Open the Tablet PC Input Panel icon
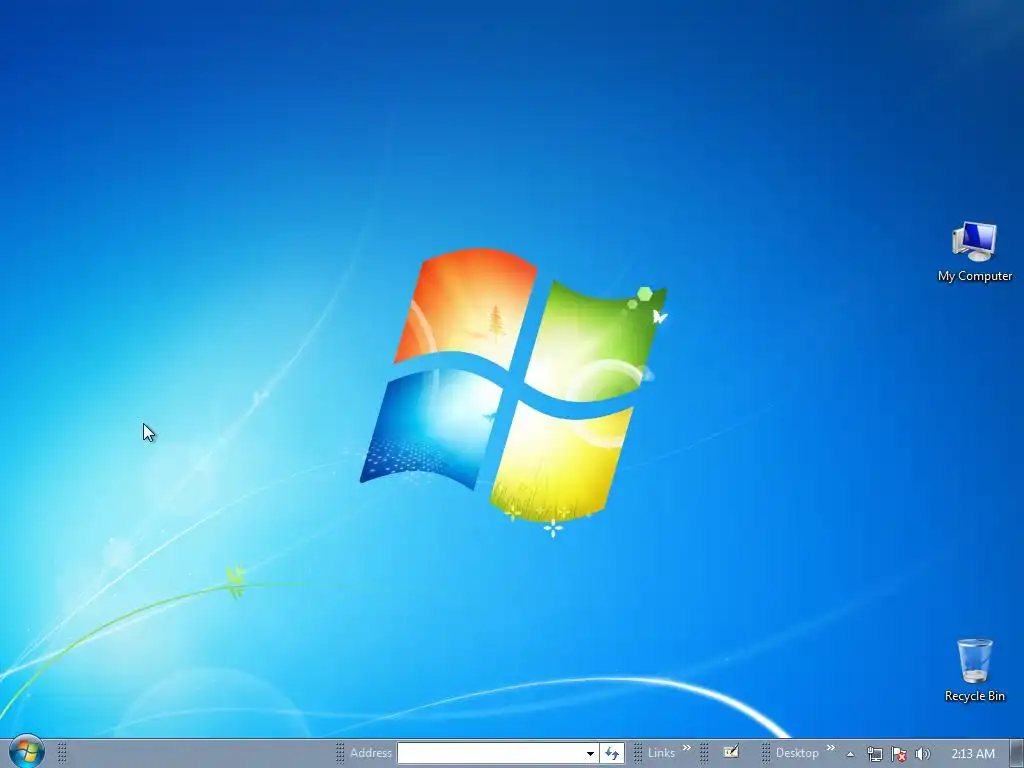The image size is (1024, 768). [731, 752]
